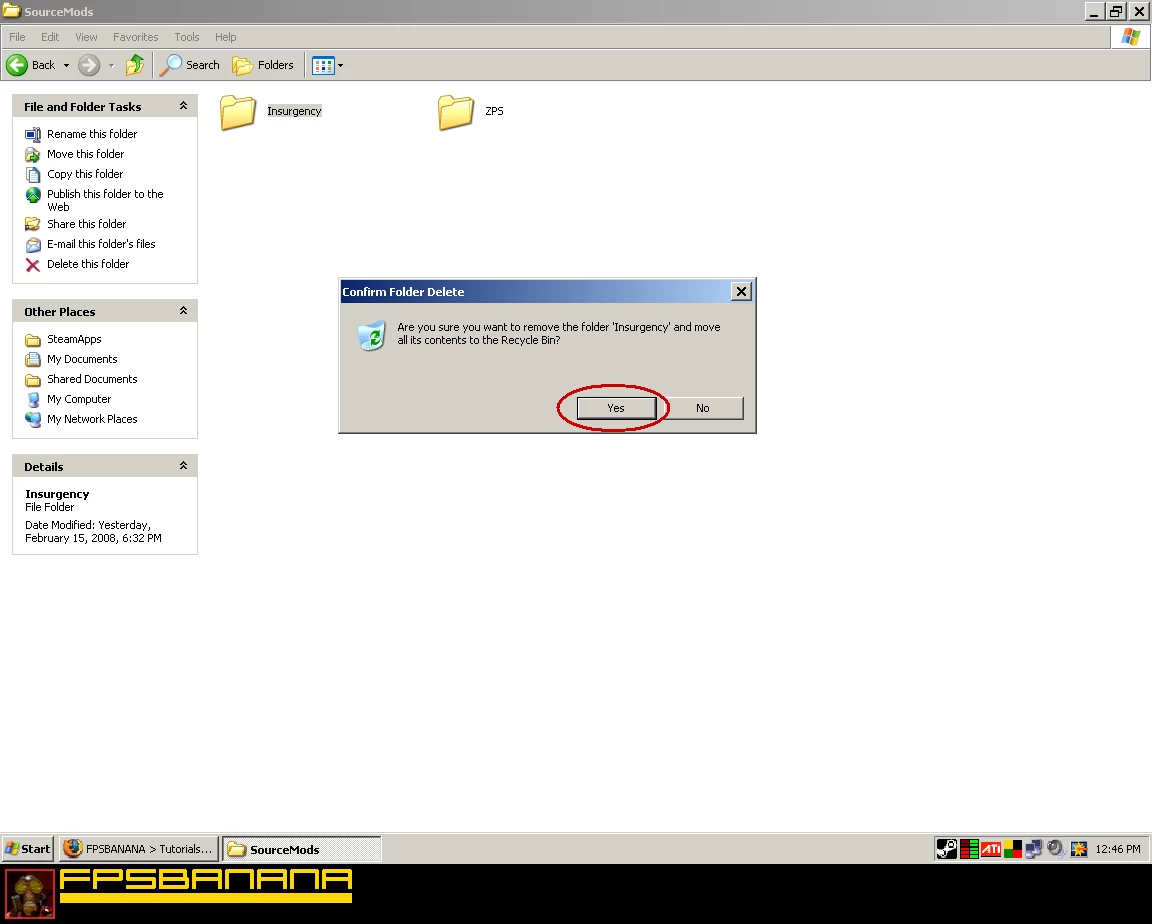Select the ZPS folder icon
1152x924 pixels.
pyautogui.click(x=456, y=112)
